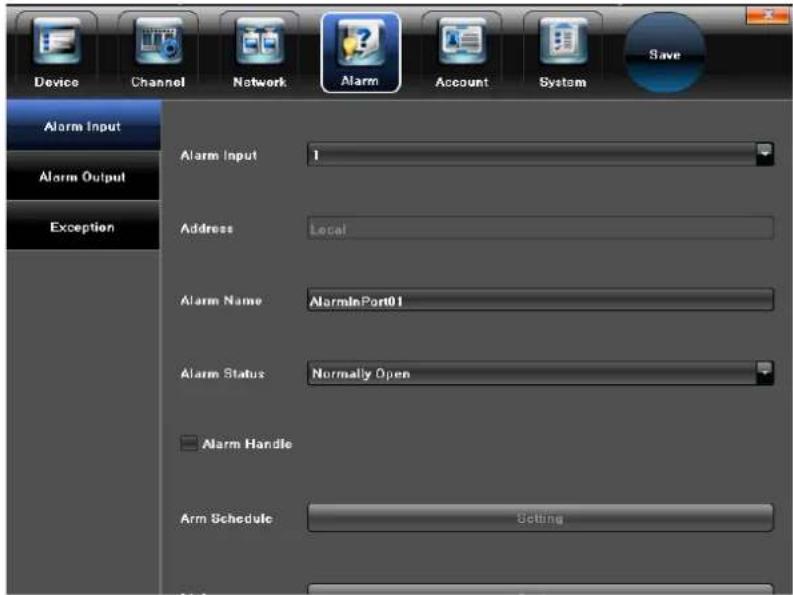Click the Alarm Status label text
Viewport: 793px width, 595px height.
(223, 374)
